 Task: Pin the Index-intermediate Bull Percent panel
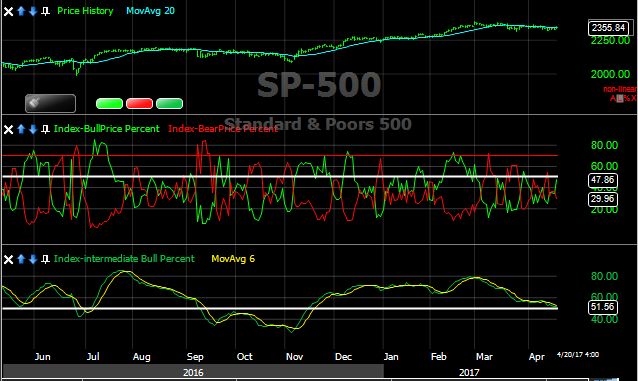tap(46, 259)
